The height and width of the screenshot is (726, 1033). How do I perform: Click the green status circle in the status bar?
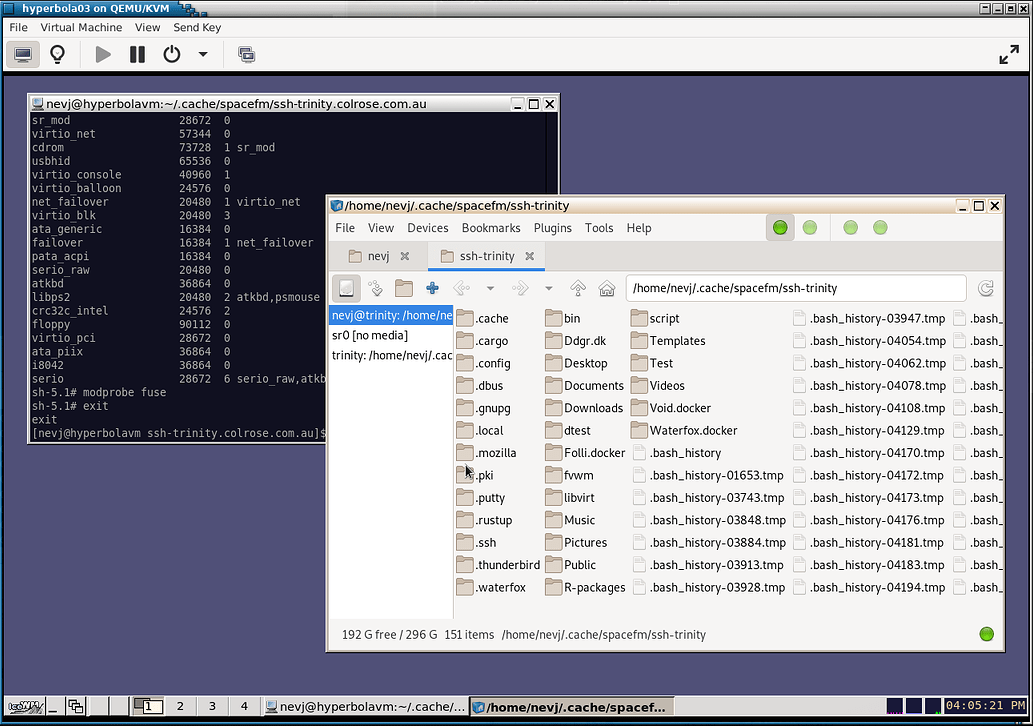[987, 634]
